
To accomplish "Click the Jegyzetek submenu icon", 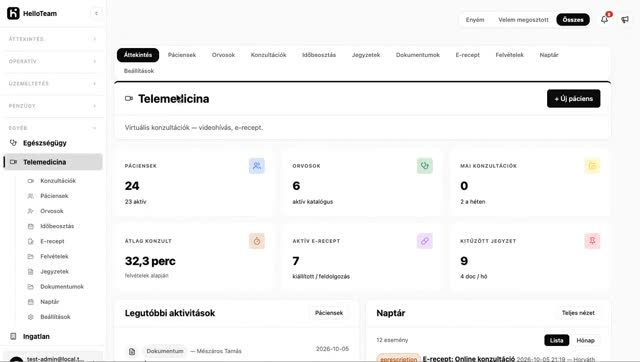I will pyautogui.click(x=31, y=271).
